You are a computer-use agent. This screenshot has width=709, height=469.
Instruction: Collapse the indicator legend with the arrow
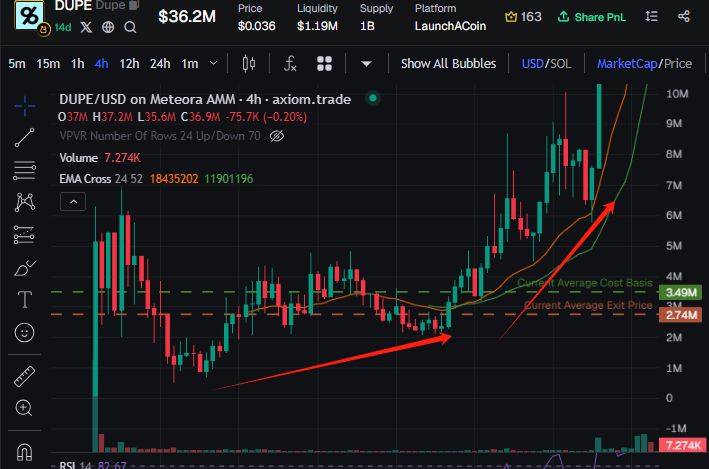pos(73,202)
